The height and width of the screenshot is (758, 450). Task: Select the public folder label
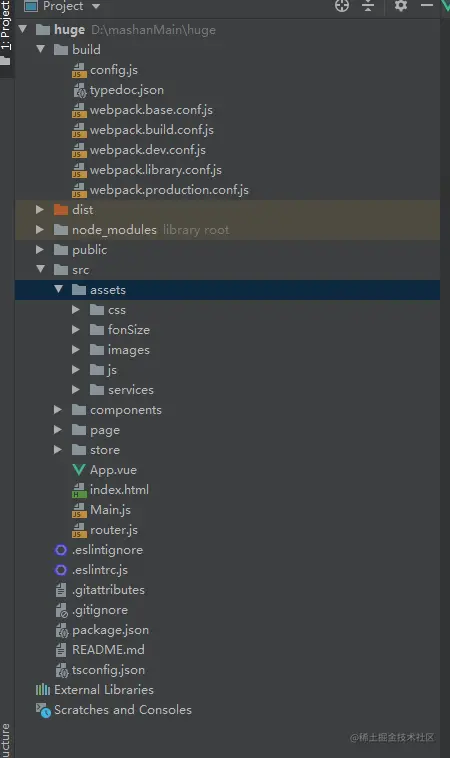(89, 250)
